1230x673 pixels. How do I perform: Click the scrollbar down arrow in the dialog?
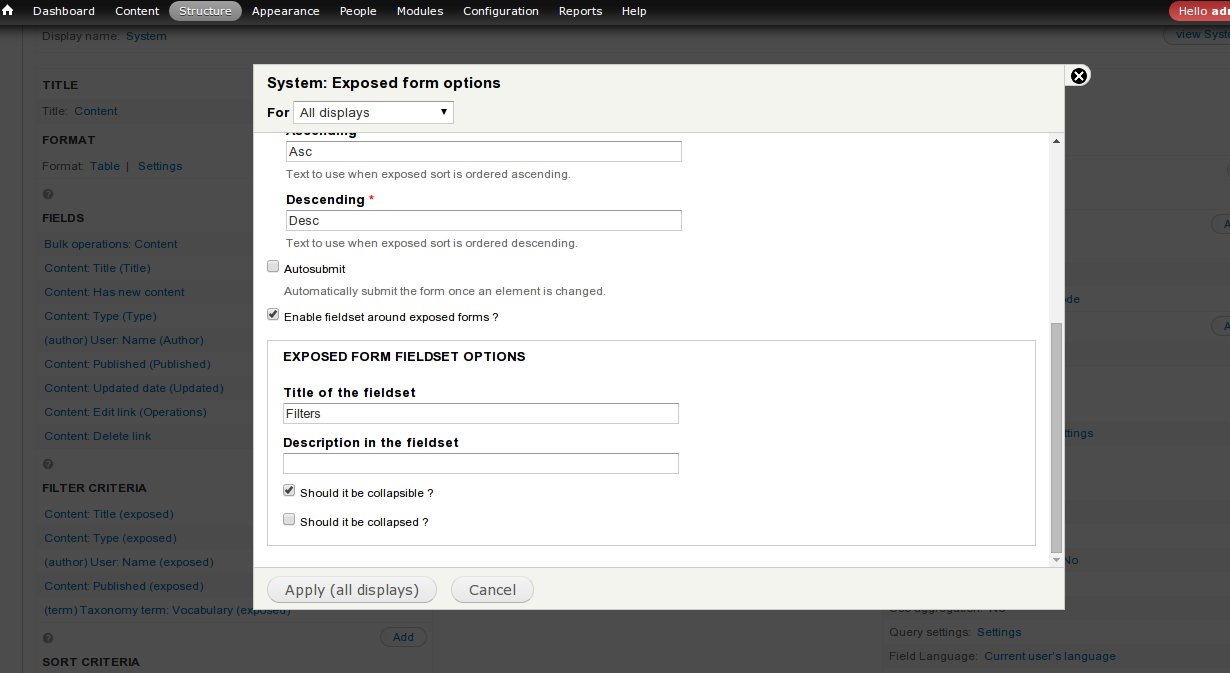[x=1056, y=559]
